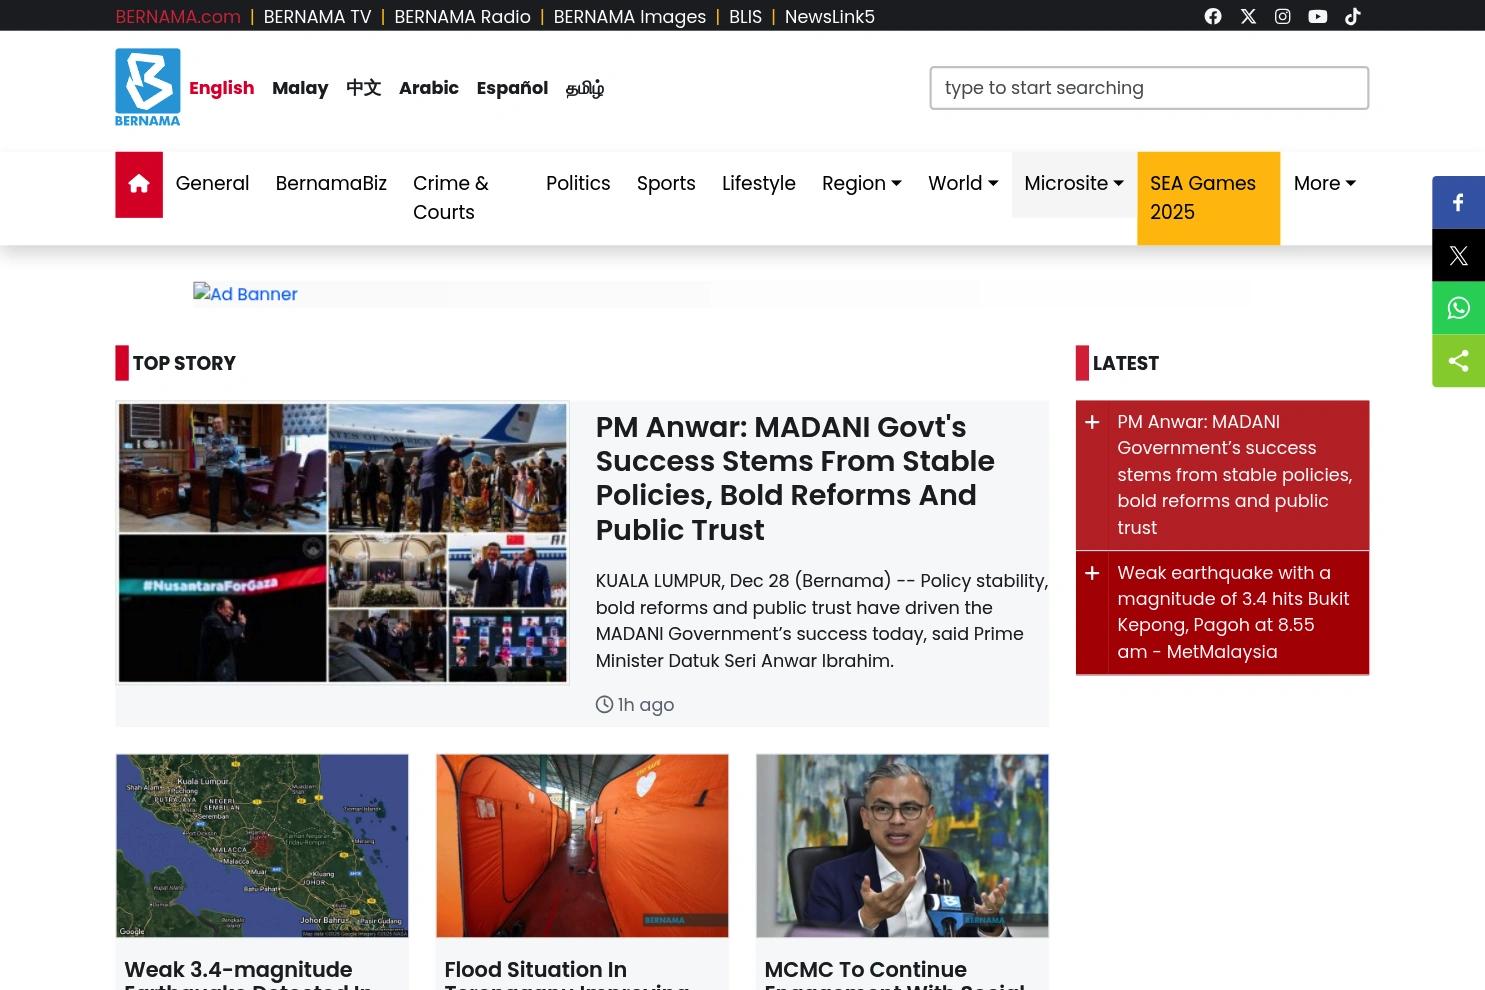The height and width of the screenshot is (990, 1485).
Task: Open the Crime & Courts section
Action: click(x=451, y=198)
